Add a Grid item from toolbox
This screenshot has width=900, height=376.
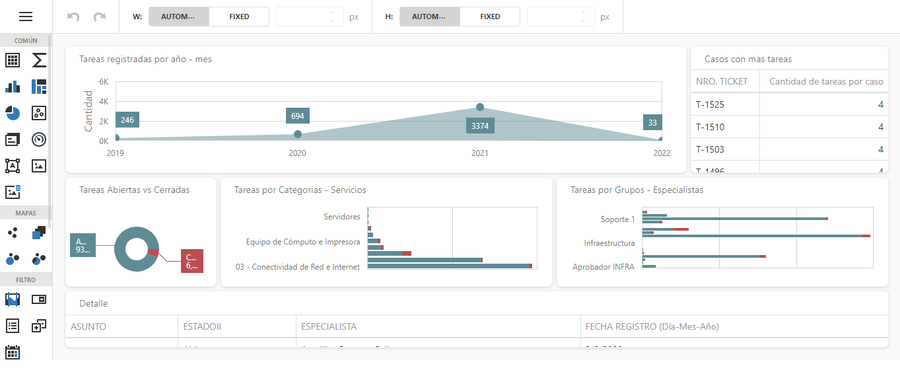click(13, 60)
